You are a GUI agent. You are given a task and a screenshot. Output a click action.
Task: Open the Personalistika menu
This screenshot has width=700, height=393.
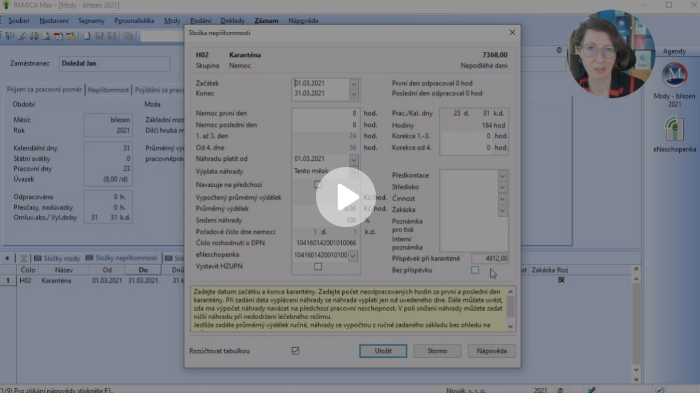[x=134, y=21]
